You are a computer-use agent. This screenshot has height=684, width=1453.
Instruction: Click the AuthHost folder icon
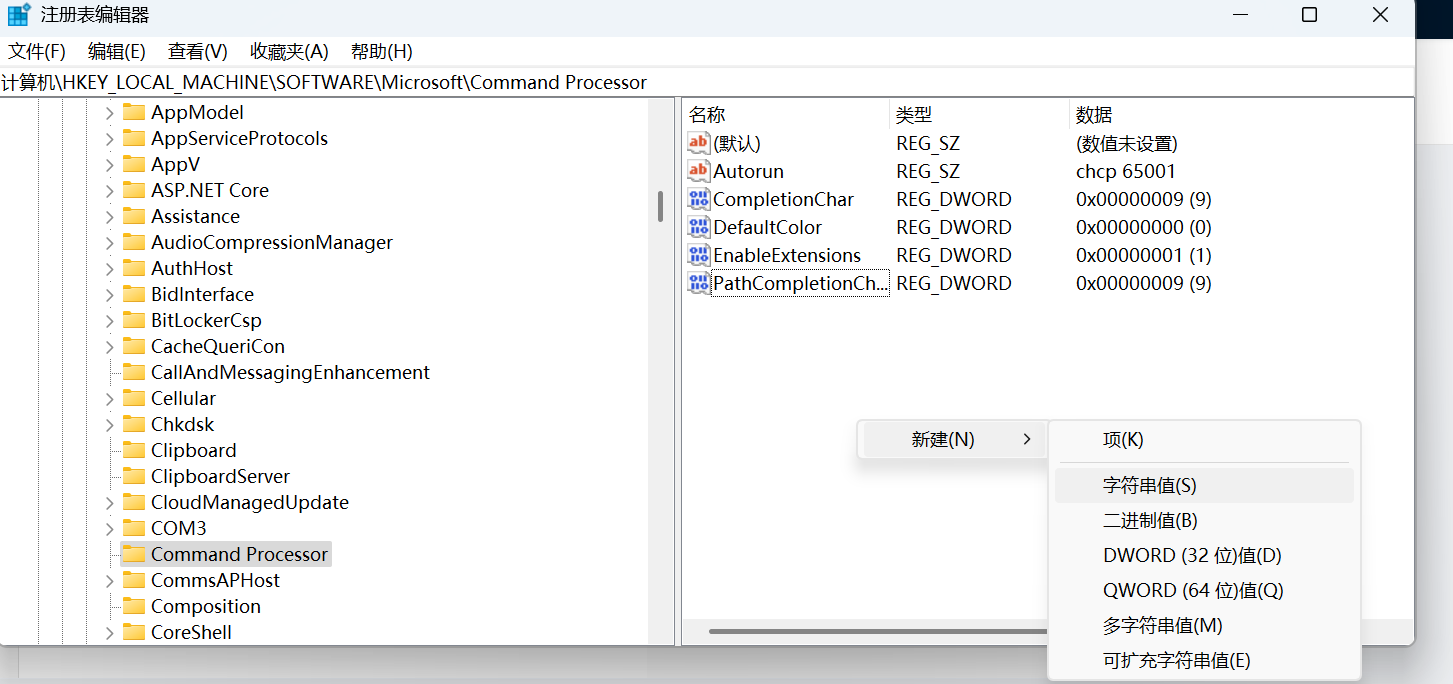[x=134, y=268]
